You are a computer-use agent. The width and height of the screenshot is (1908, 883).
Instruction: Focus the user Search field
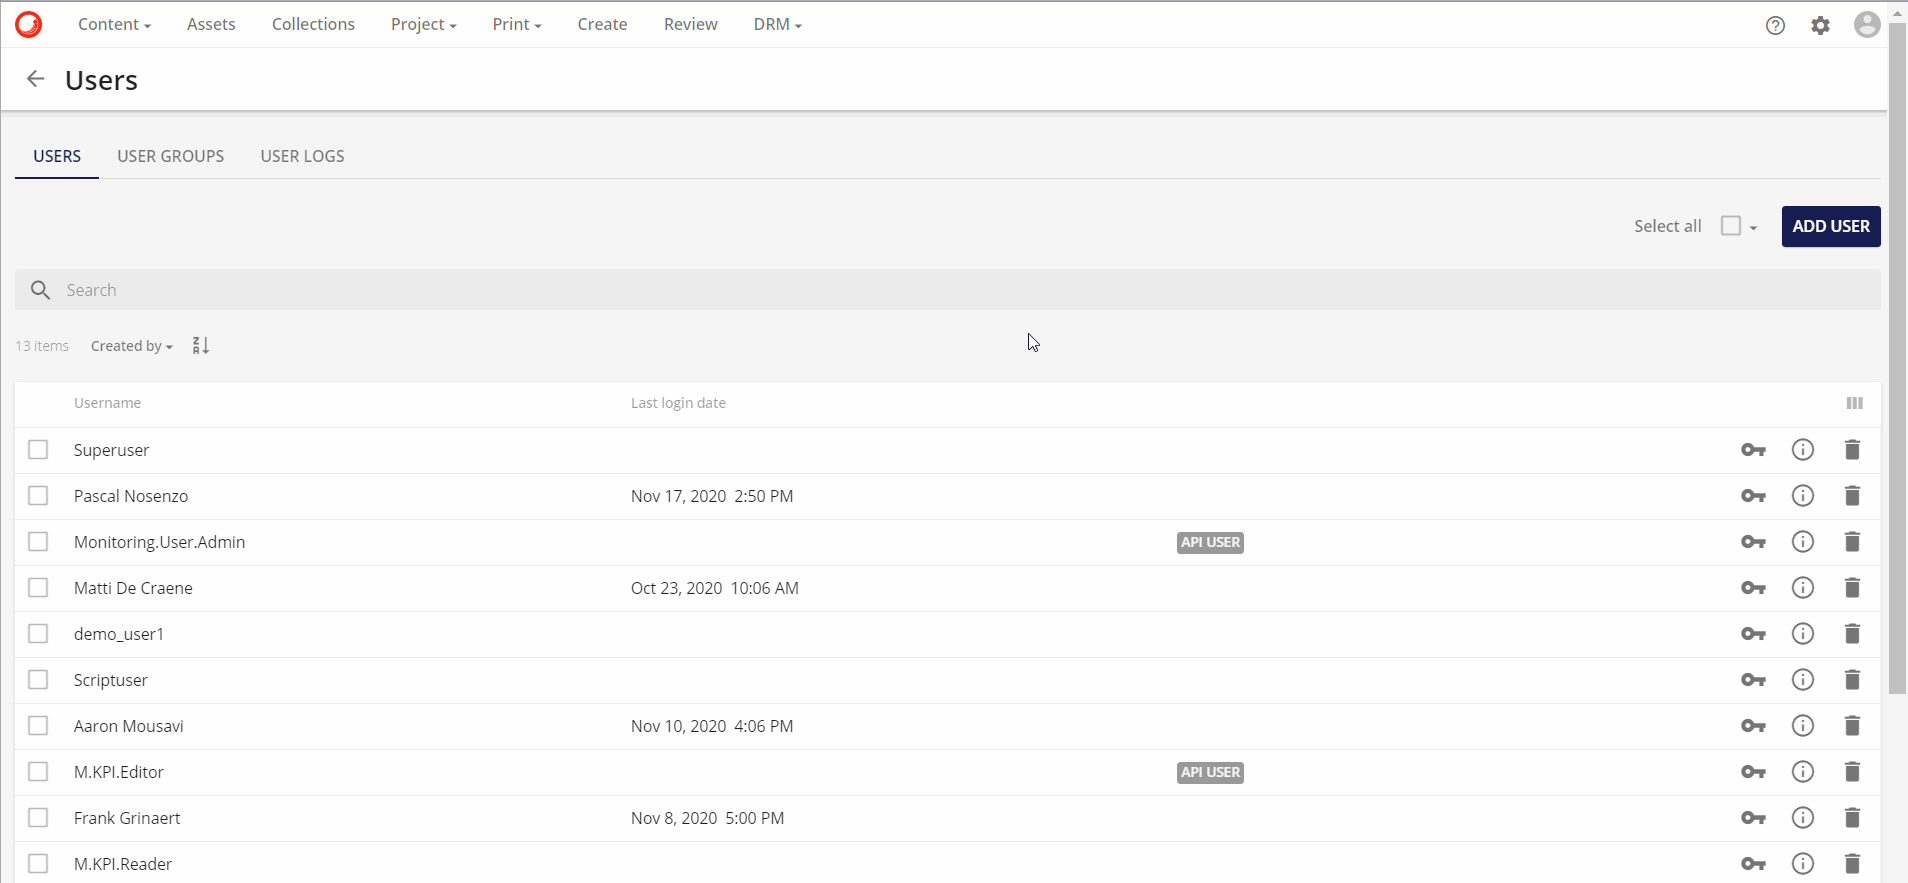pyautogui.click(x=947, y=290)
